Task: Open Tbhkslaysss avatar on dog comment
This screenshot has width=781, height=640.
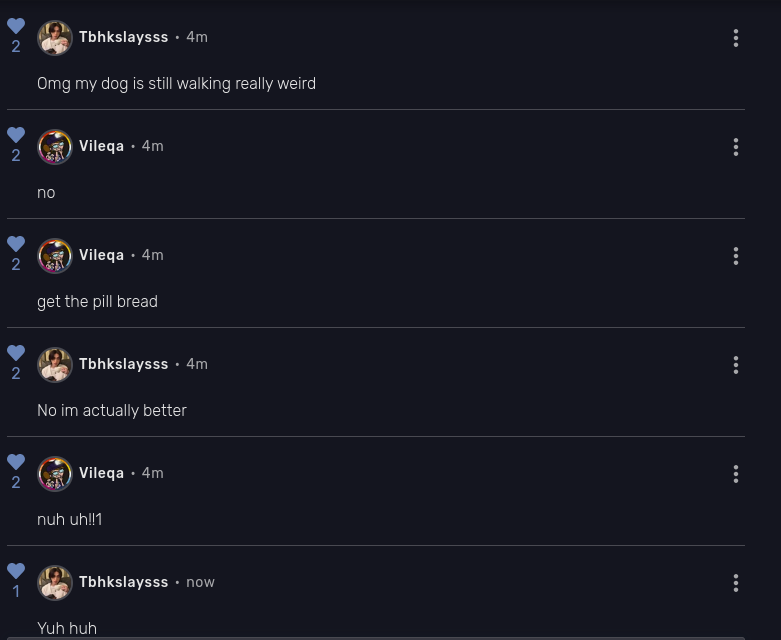Action: (55, 38)
